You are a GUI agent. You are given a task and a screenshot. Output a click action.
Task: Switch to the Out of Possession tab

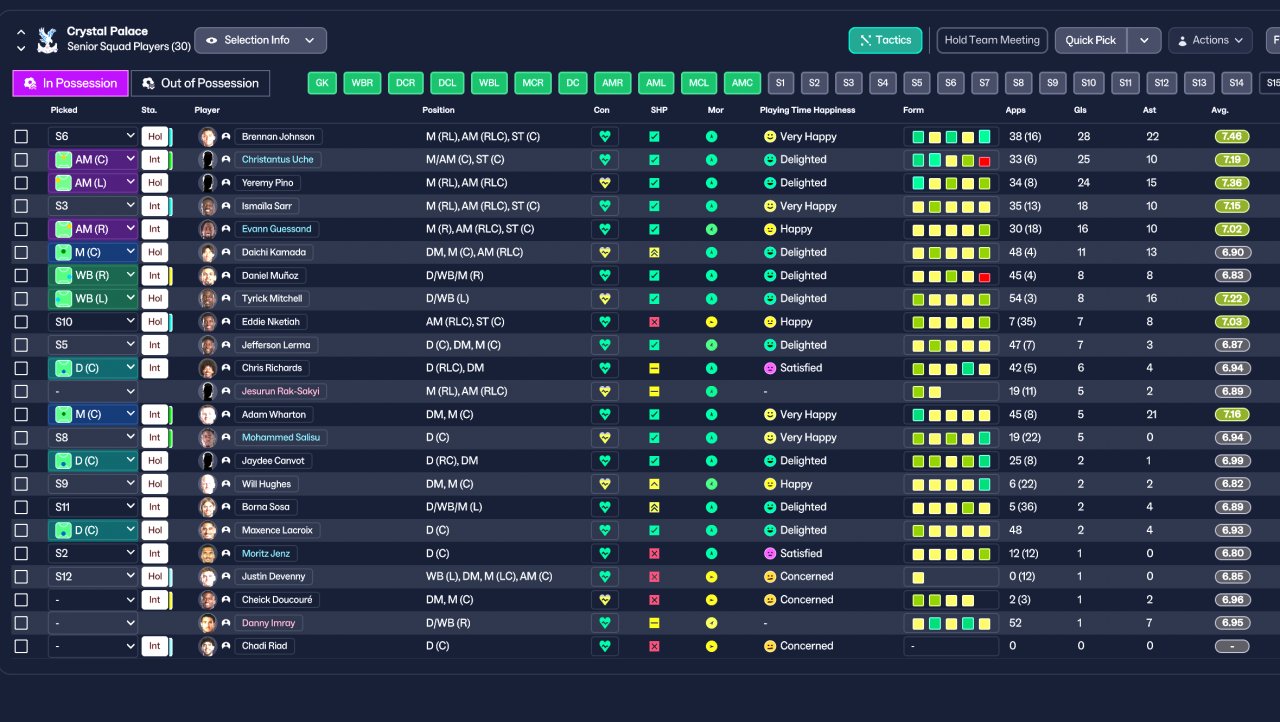click(201, 83)
